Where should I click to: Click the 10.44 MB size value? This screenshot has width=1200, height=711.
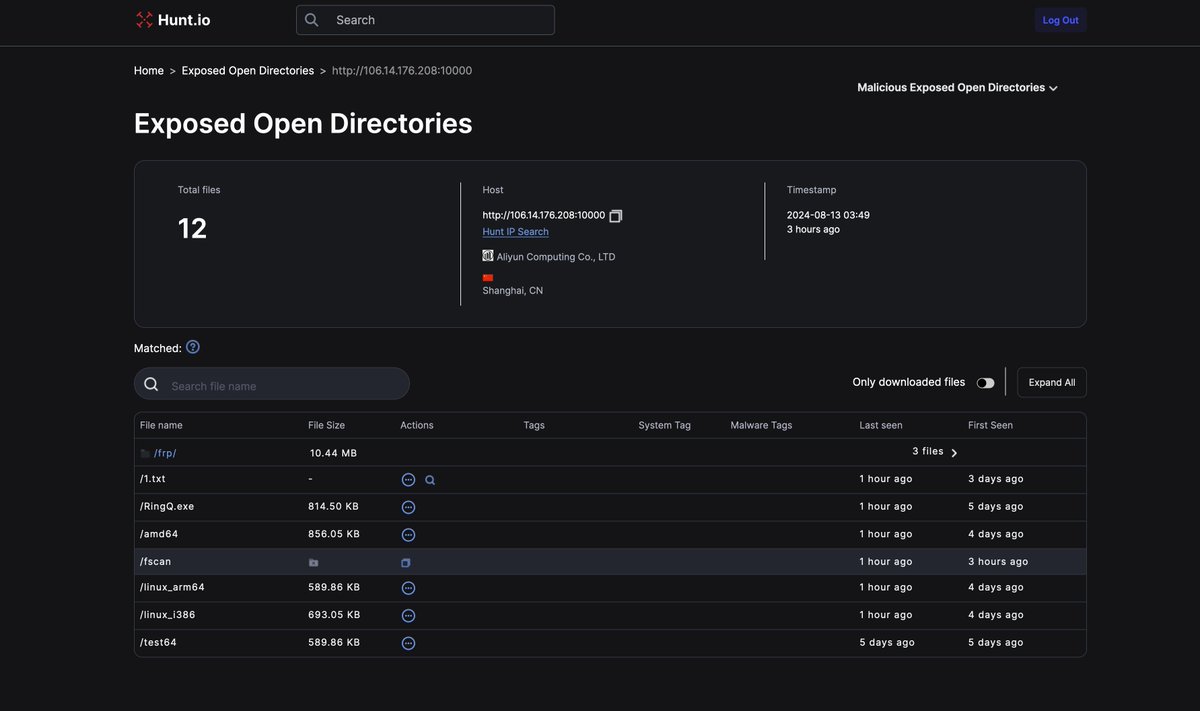coord(333,453)
